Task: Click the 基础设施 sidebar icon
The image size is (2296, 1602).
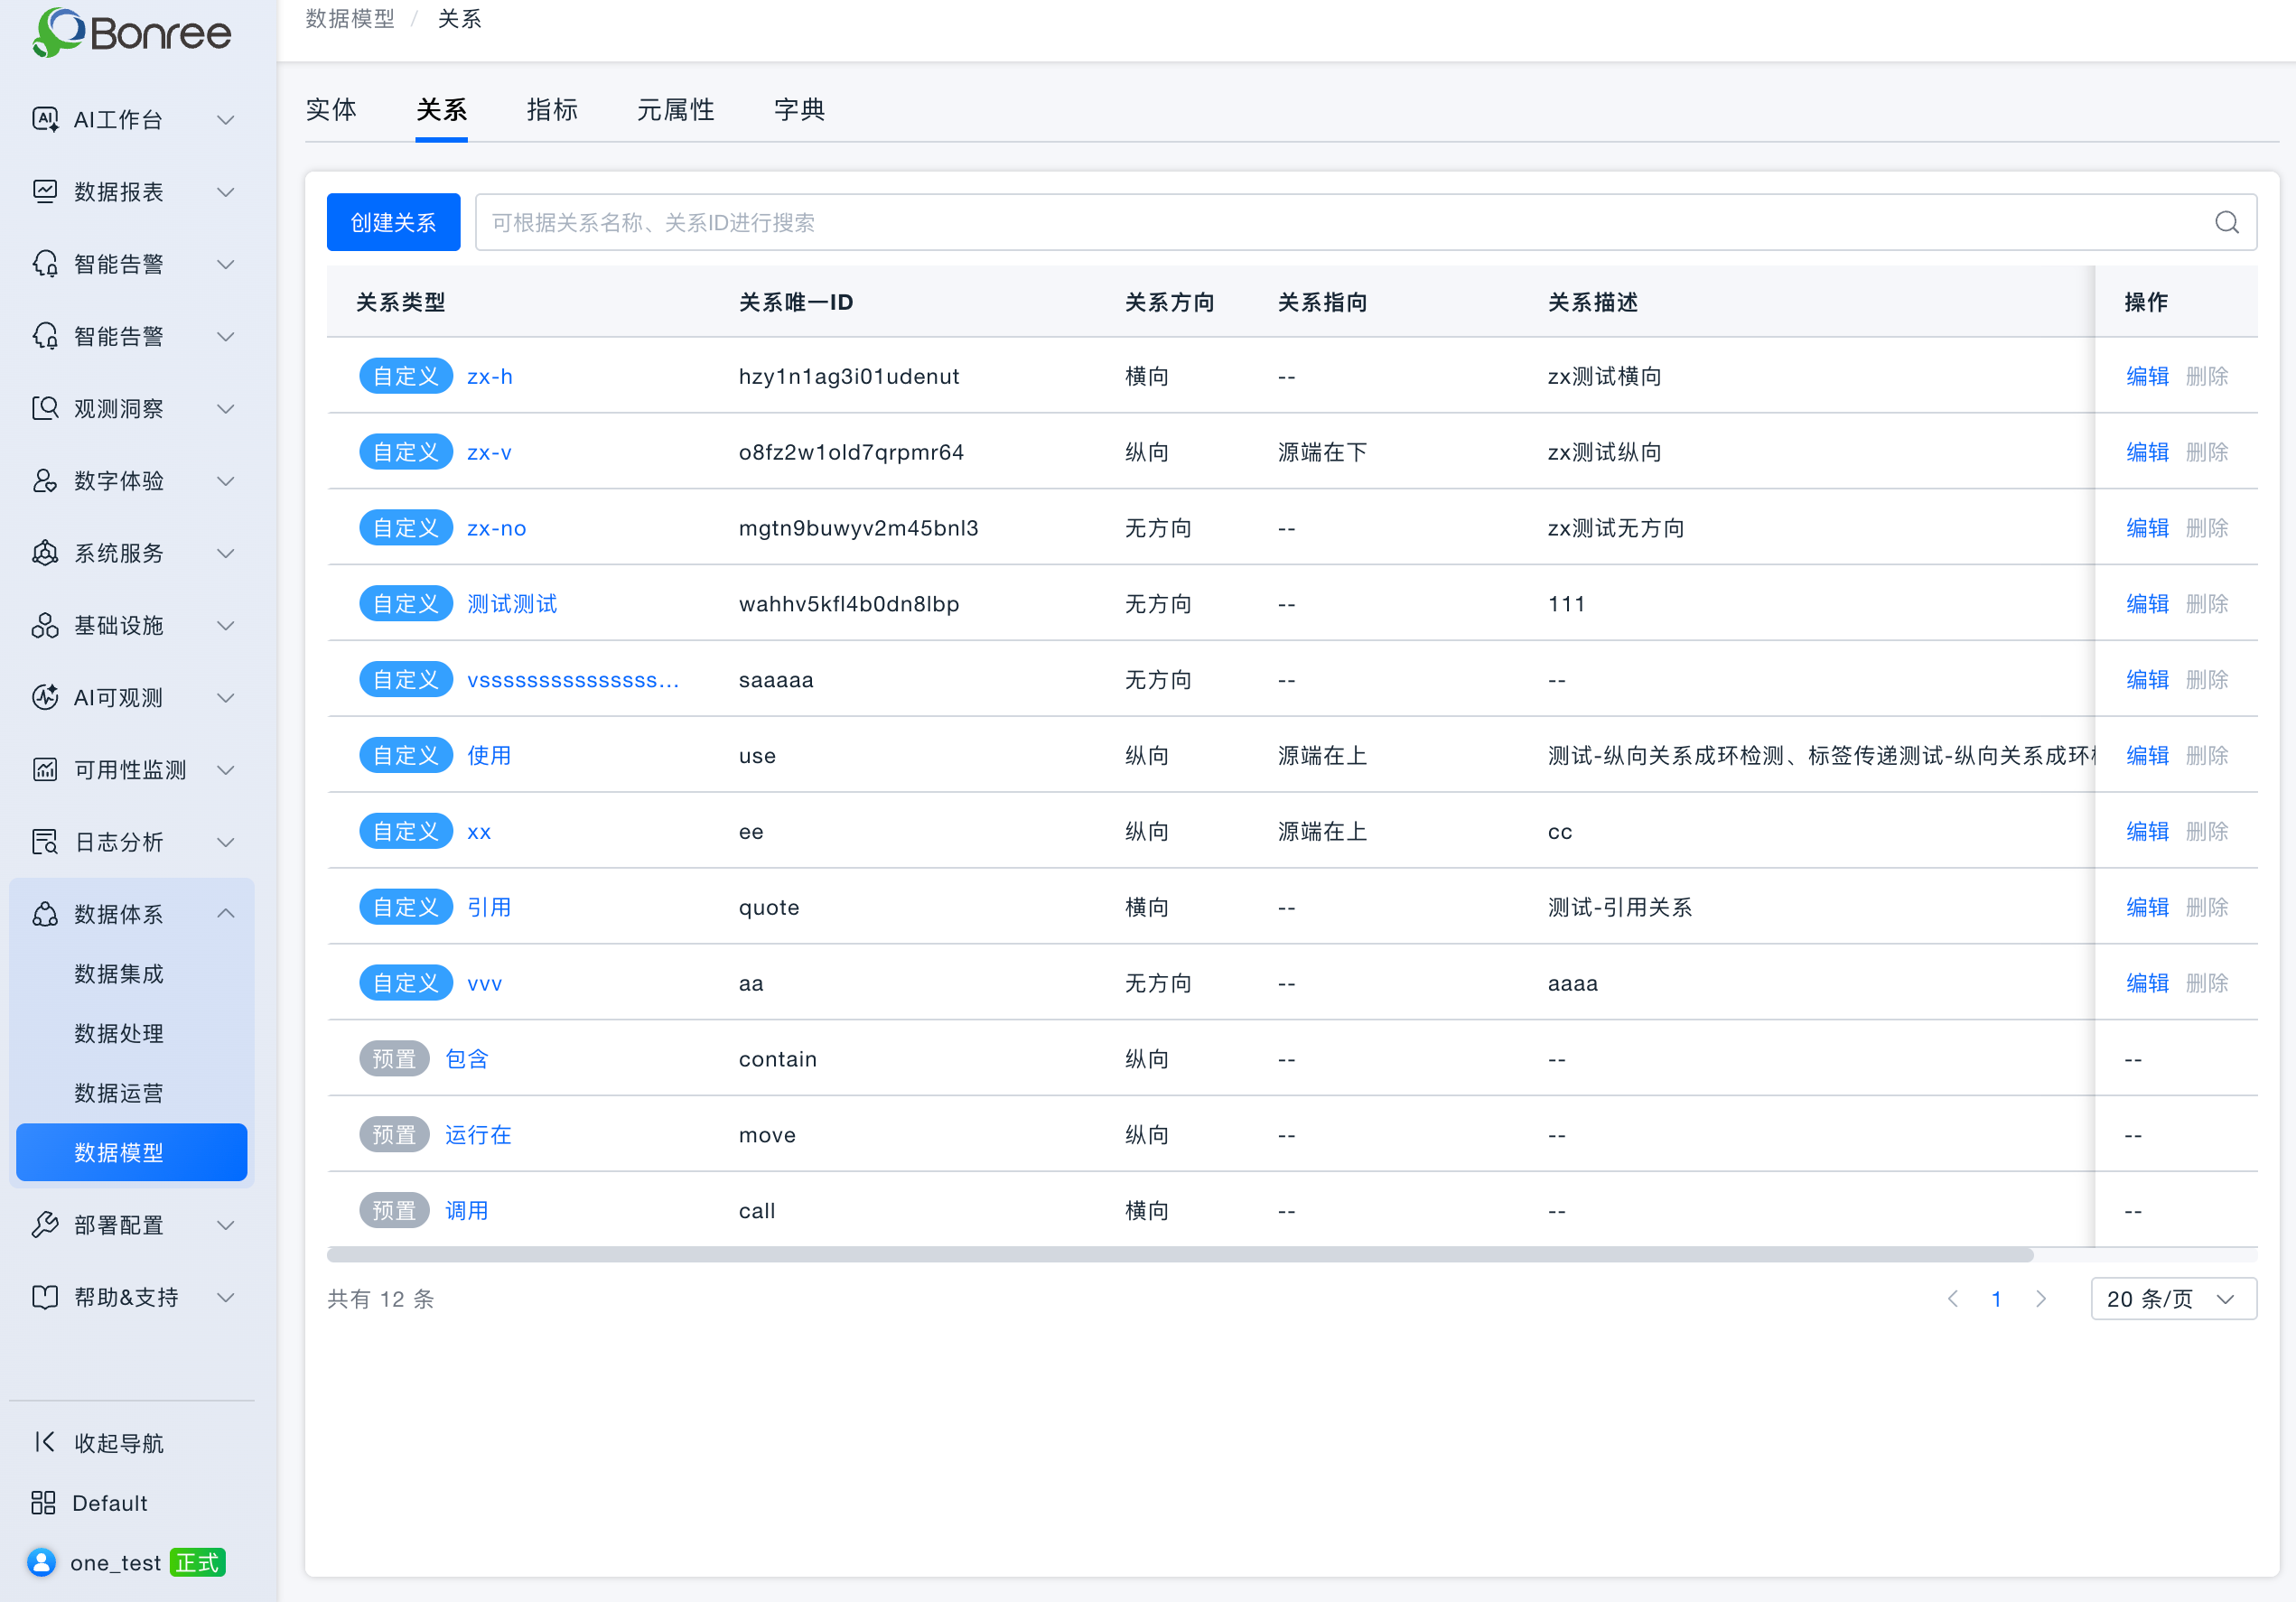Action: coord(45,626)
